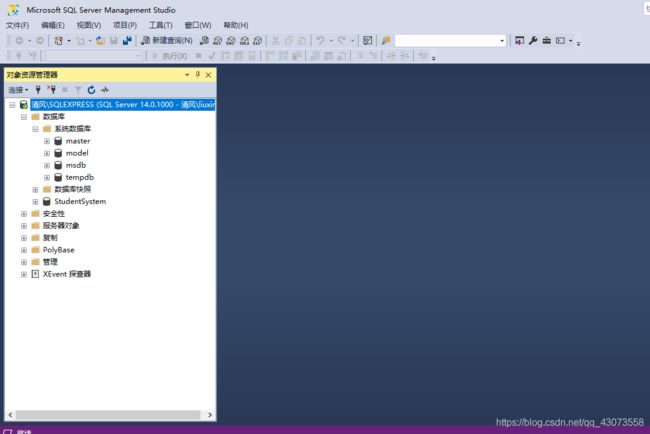Collapse the SQLEXPRESS server node

[x=12, y=105]
